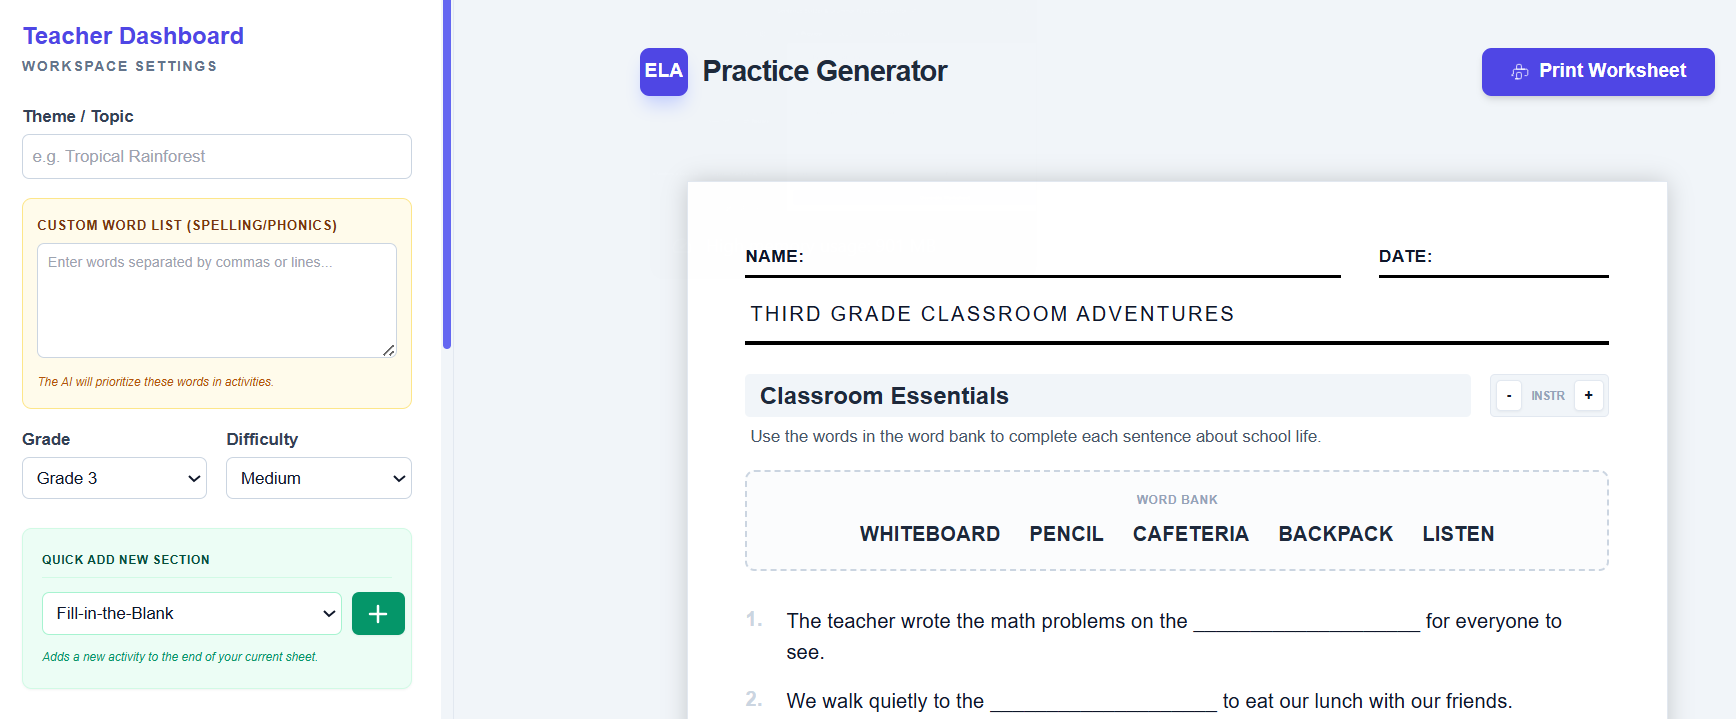The image size is (1736, 719).
Task: Click the Print Worksheet button
Action: [x=1598, y=72]
